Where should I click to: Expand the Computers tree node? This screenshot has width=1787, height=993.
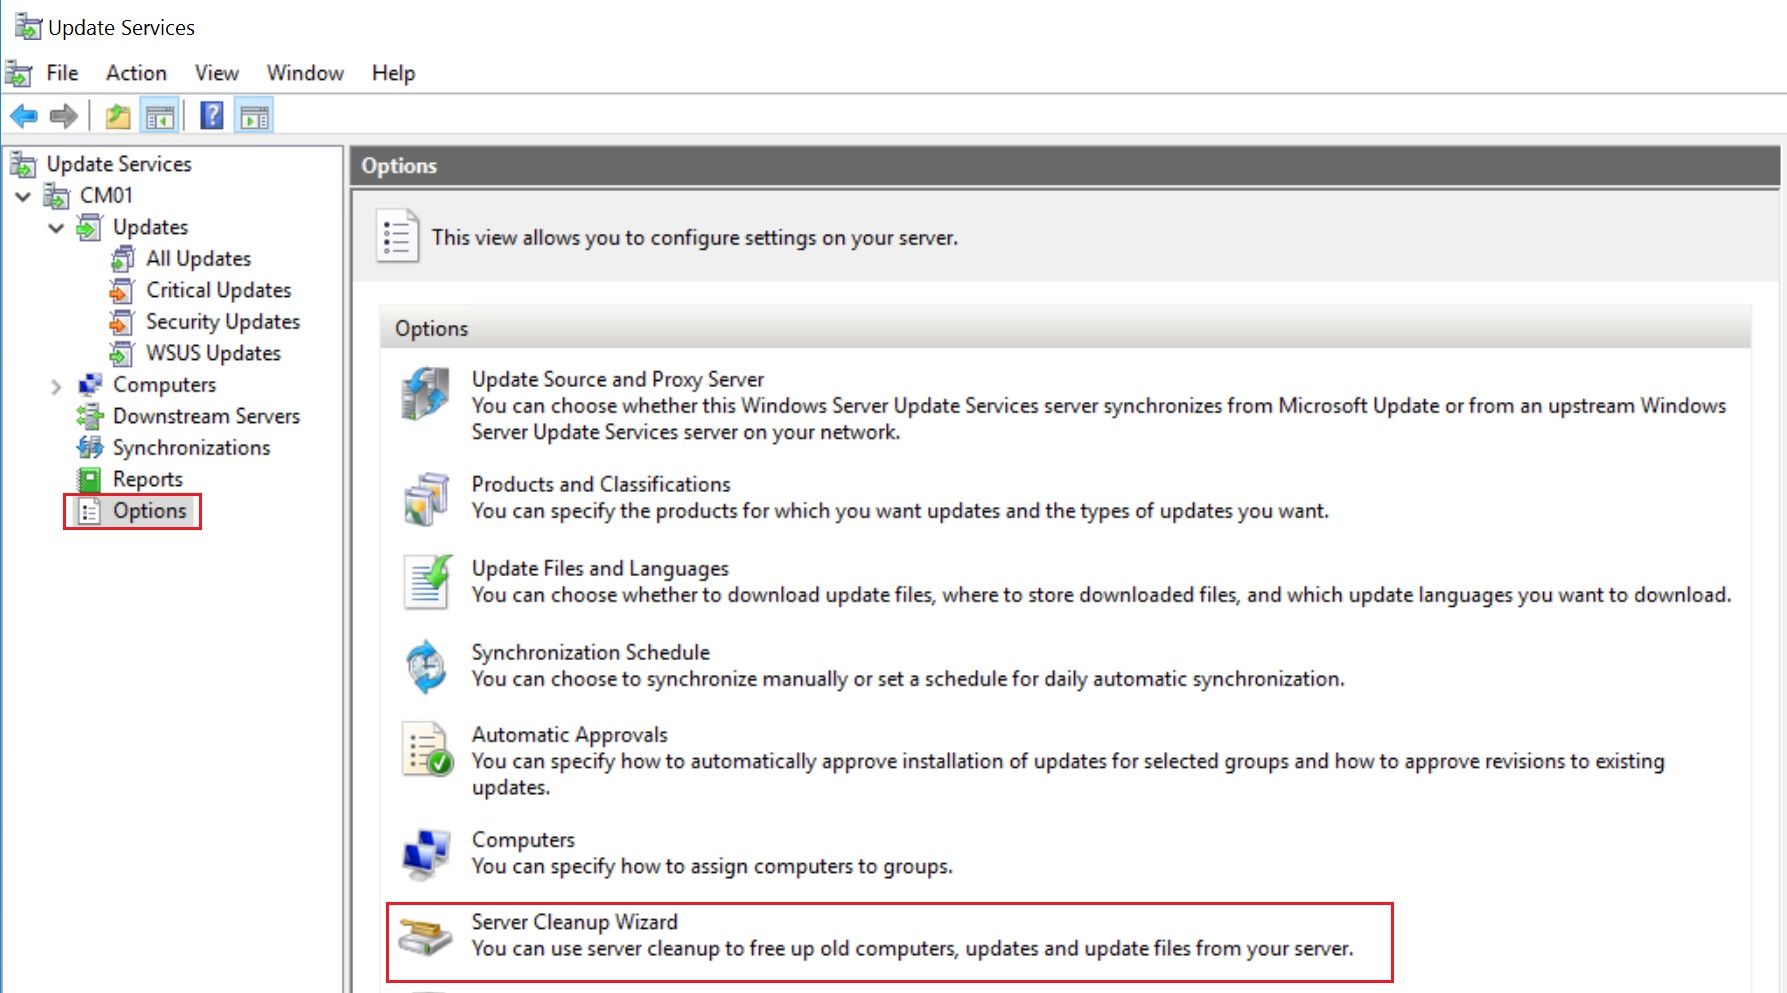click(x=56, y=386)
